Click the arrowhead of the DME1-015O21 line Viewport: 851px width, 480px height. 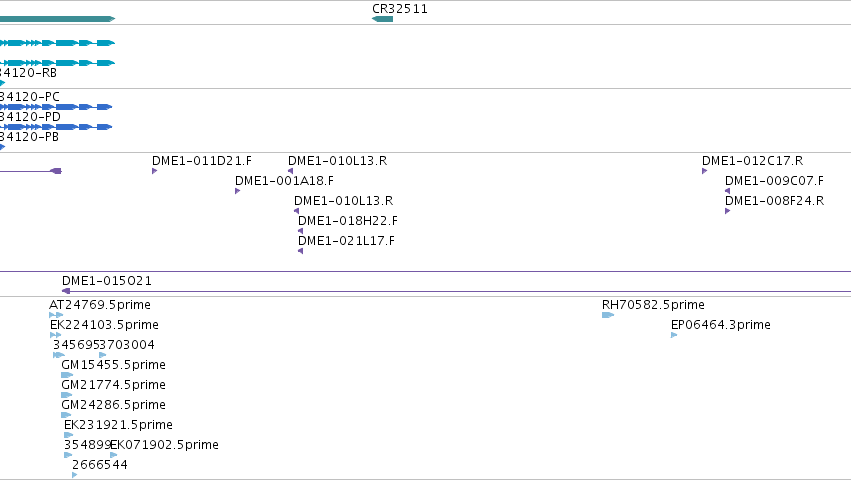[x=66, y=291]
